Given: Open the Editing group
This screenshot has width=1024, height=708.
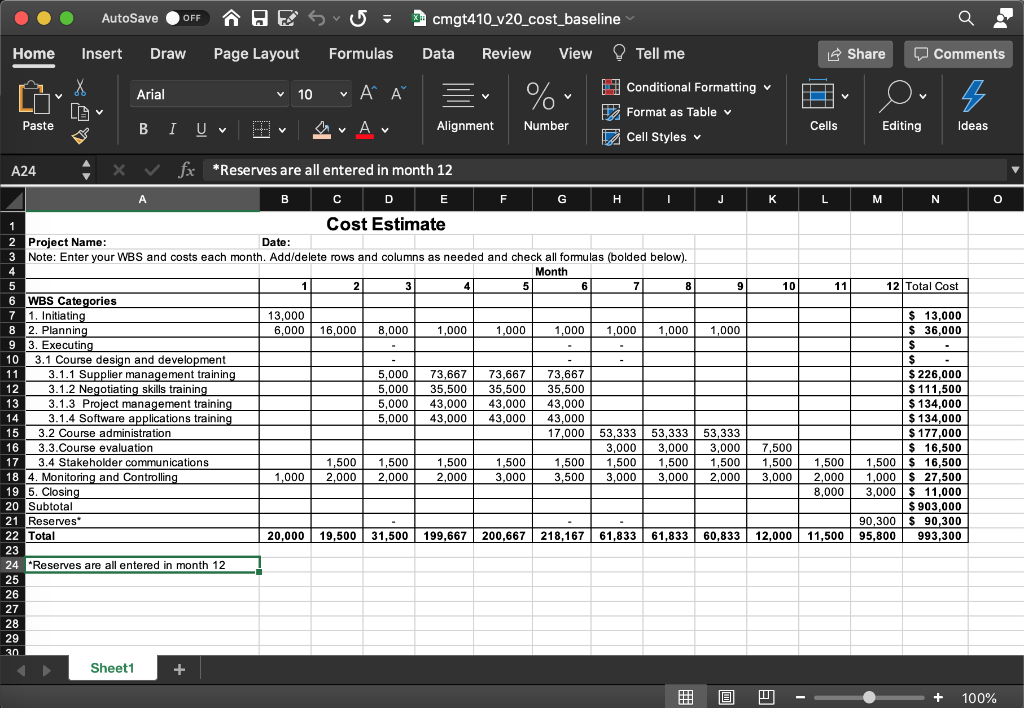Looking at the screenshot, I should 902,108.
